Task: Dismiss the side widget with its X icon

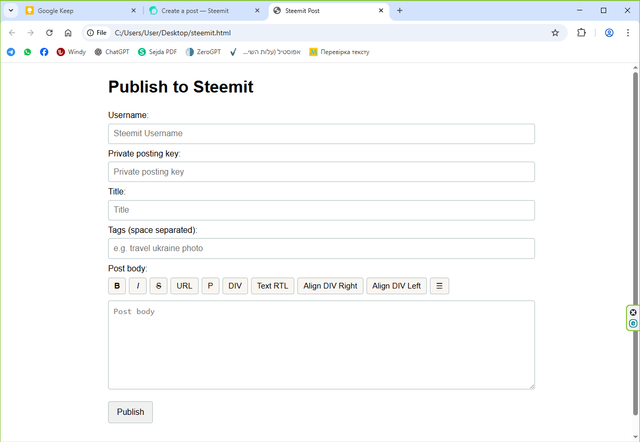Action: point(633,313)
